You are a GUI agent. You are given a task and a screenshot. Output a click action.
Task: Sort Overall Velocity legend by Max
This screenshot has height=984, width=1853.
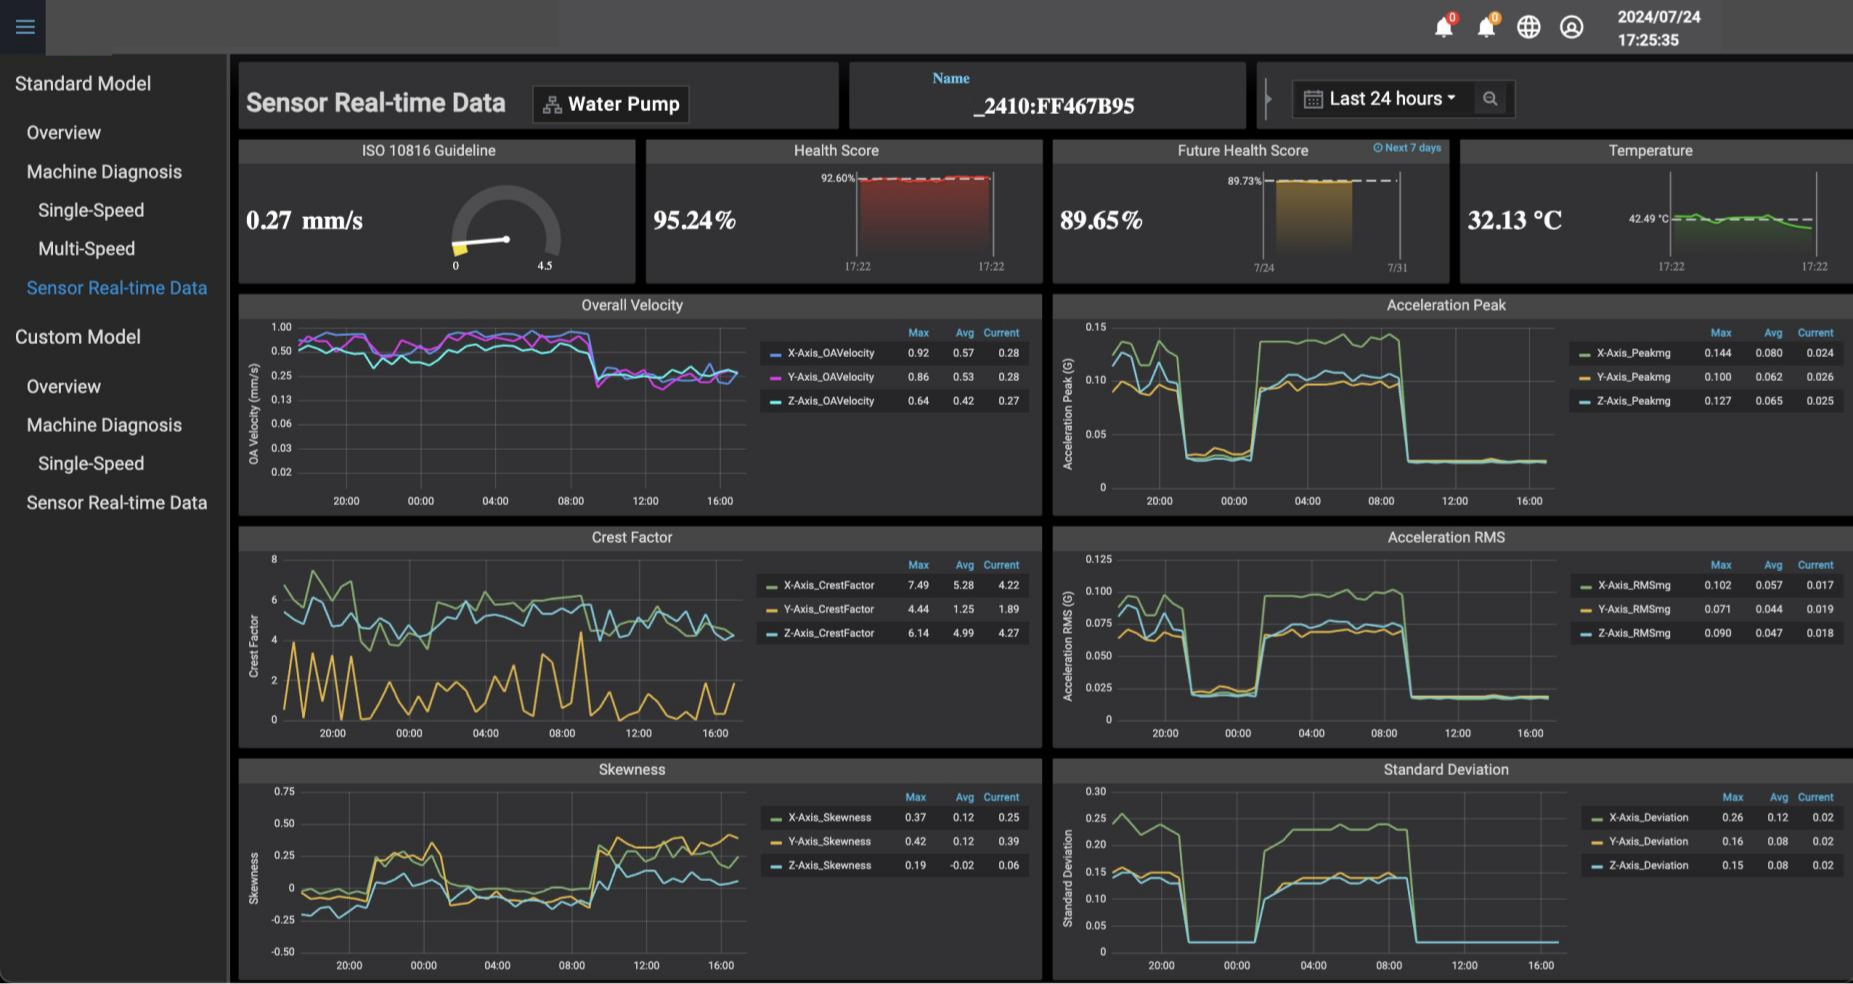[918, 333]
